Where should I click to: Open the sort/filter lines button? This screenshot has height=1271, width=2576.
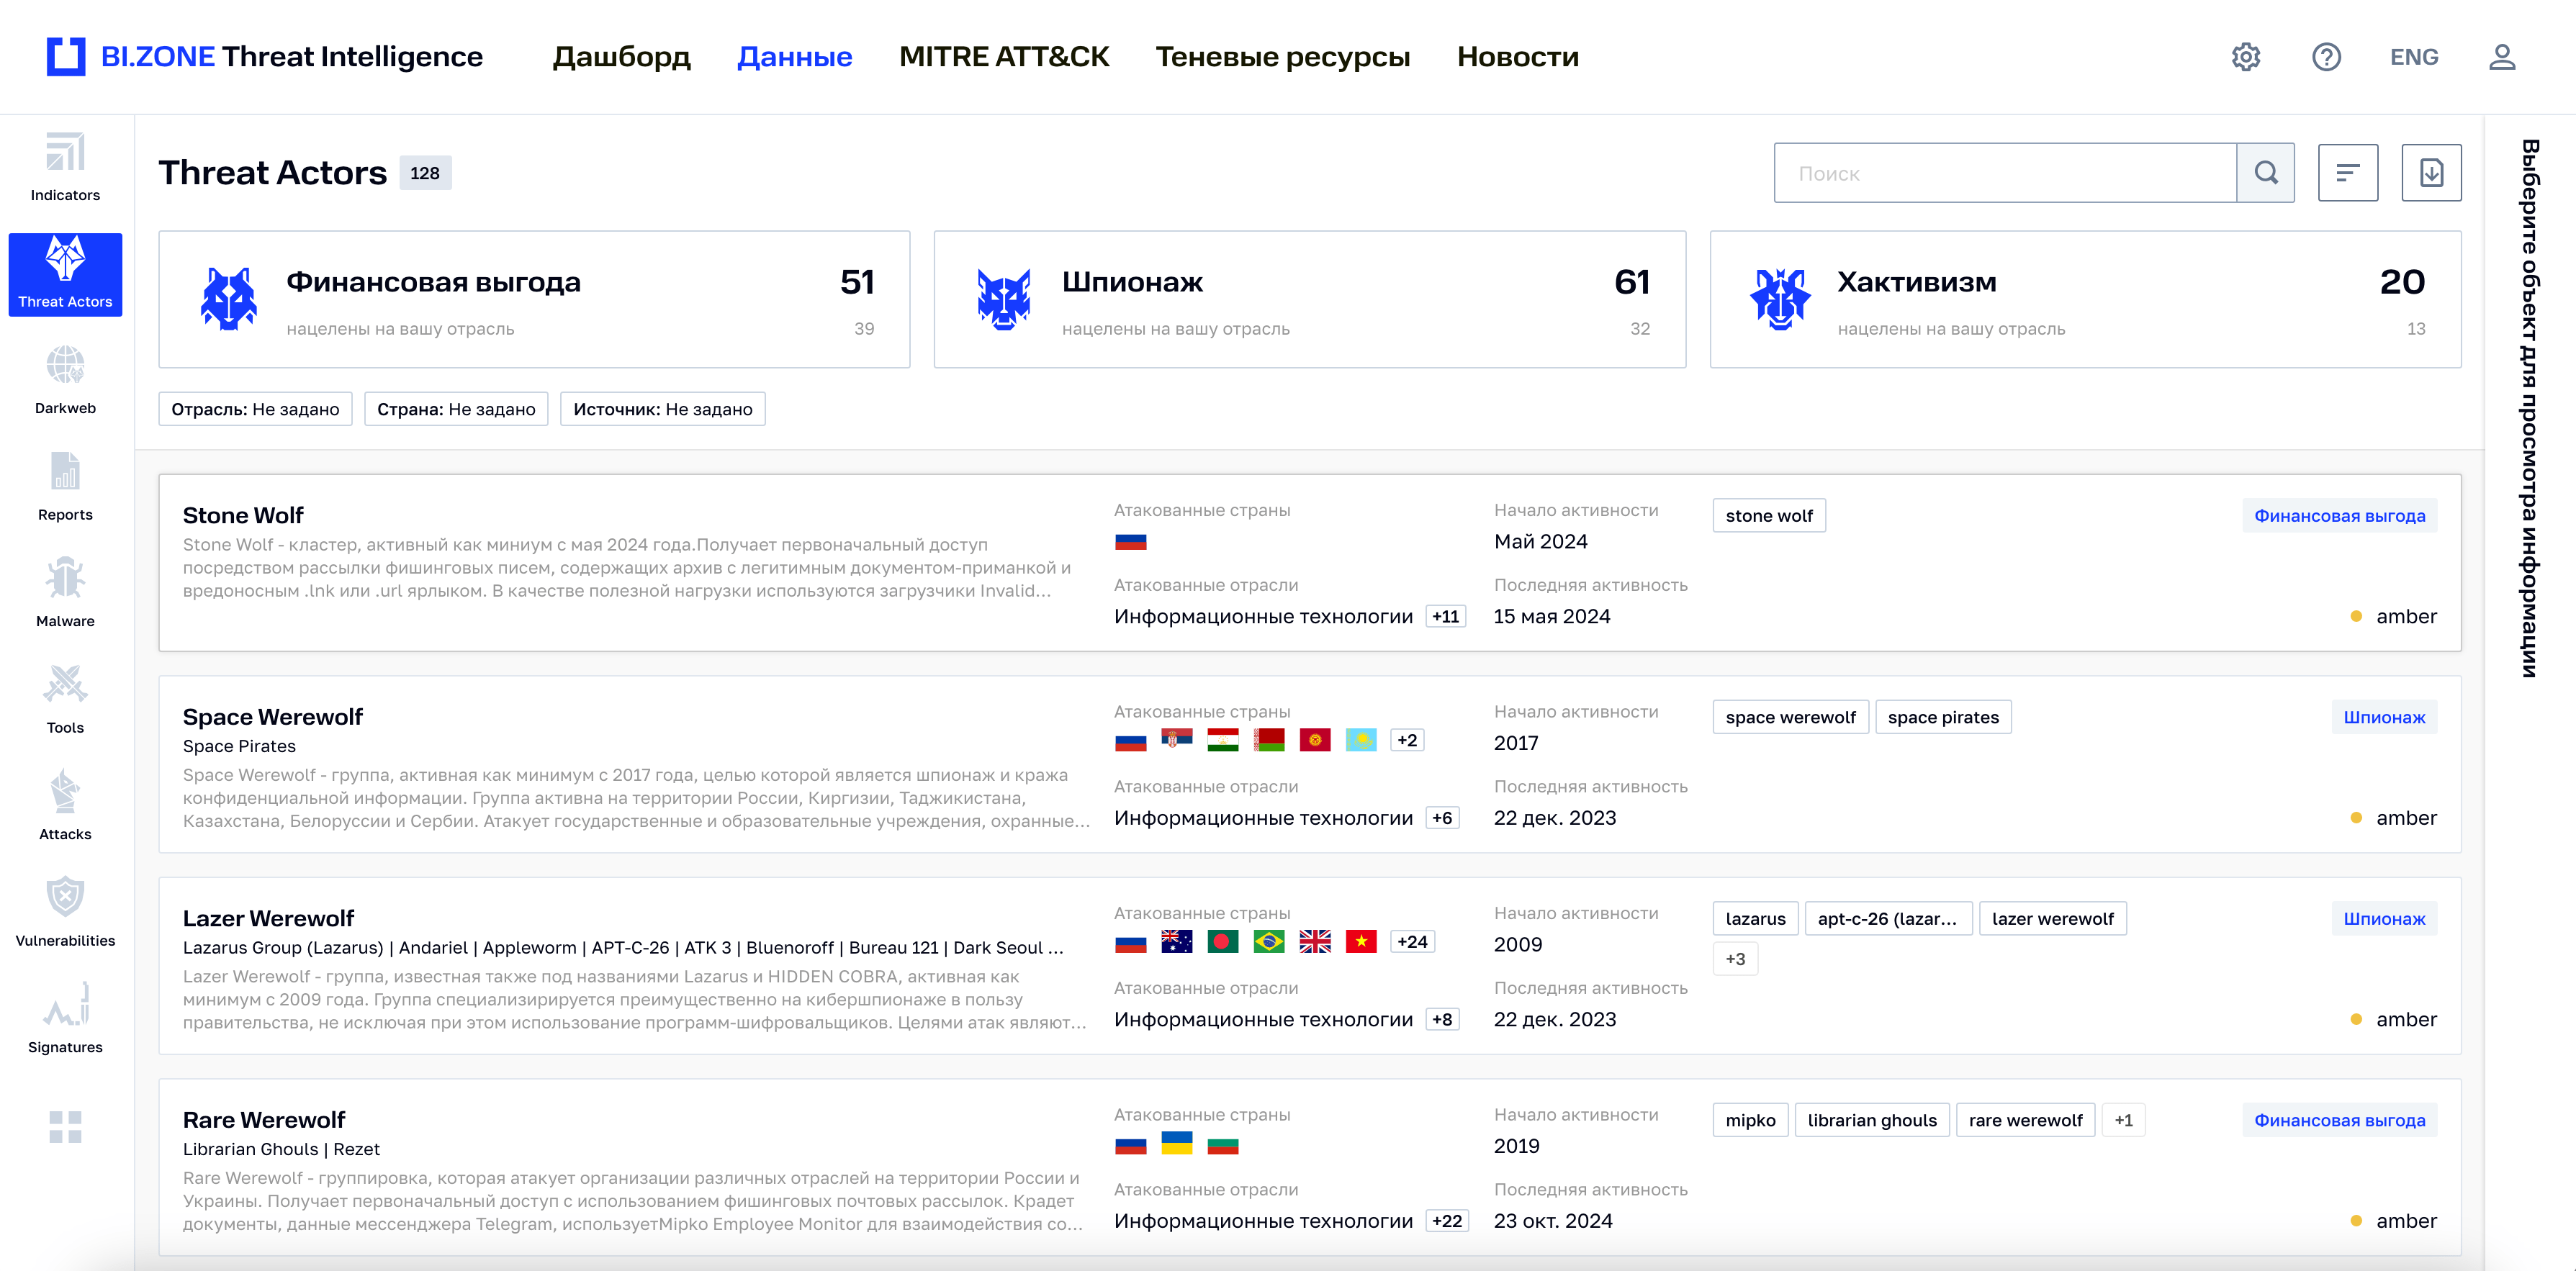coord(2347,173)
